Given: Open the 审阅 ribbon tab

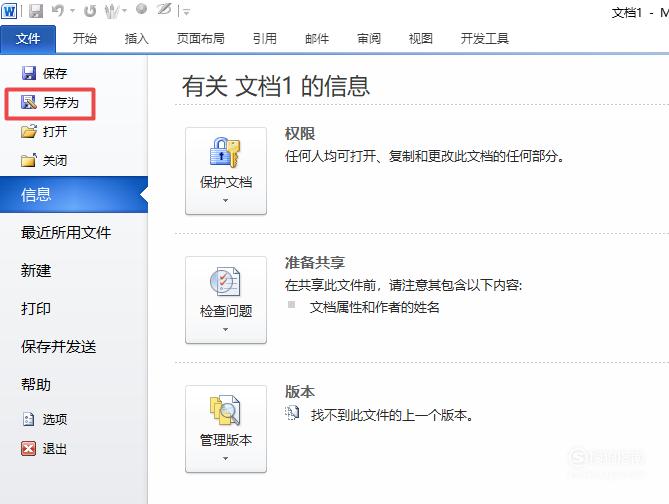Looking at the screenshot, I should tap(369, 39).
